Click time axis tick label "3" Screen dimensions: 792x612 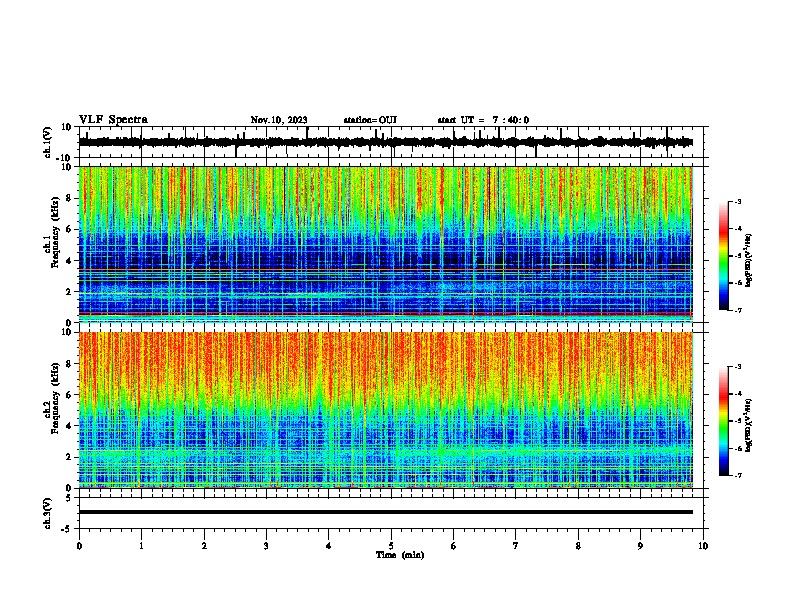pos(266,546)
